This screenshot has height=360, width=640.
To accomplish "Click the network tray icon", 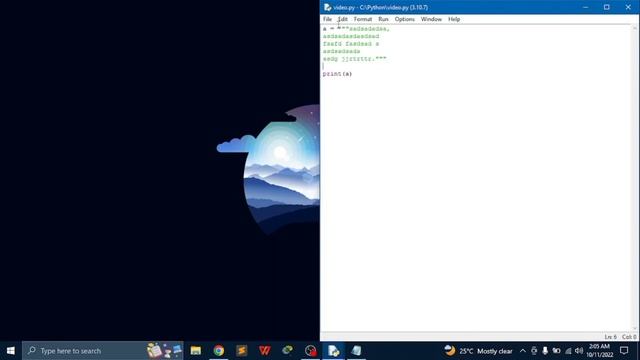I will tap(568, 351).
